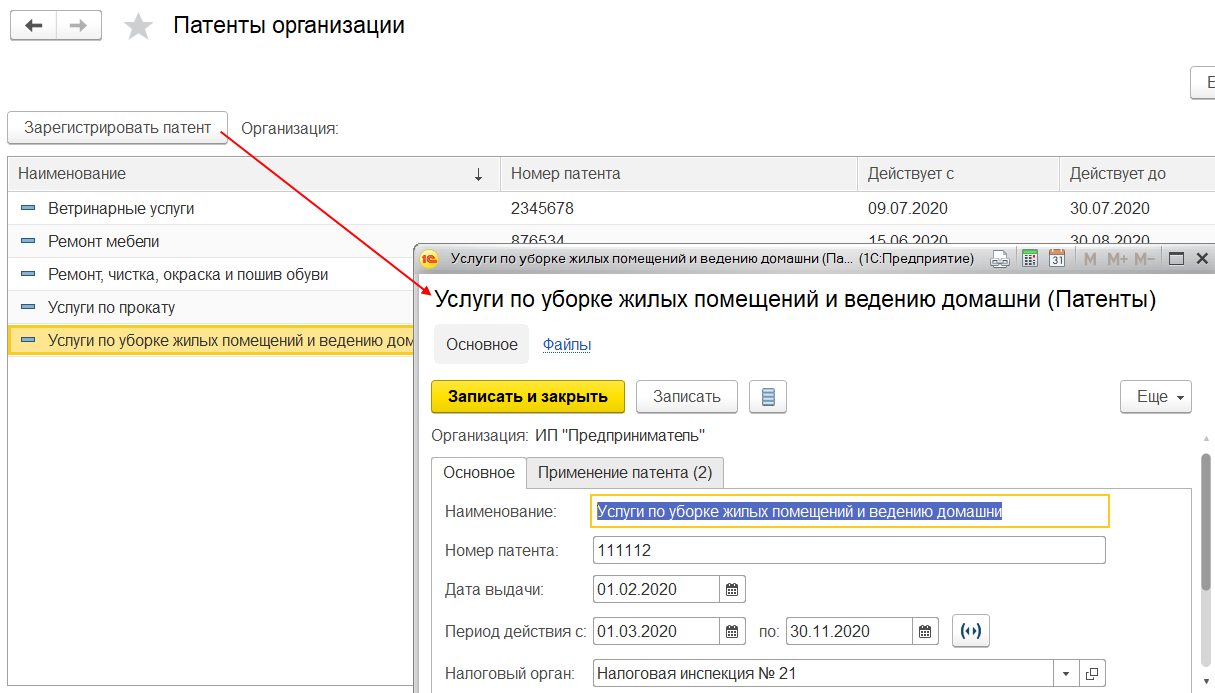Viewport: 1215px width, 693px height.
Task: Open the Еще menu in the dialog
Action: [1156, 397]
